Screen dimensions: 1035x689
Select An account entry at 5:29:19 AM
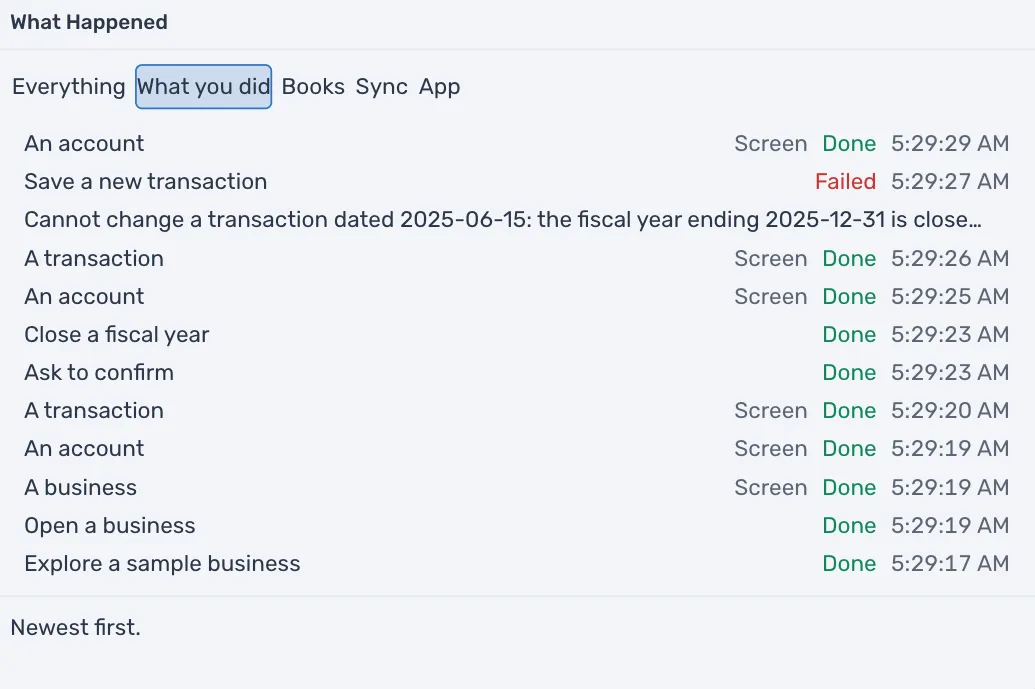517,449
